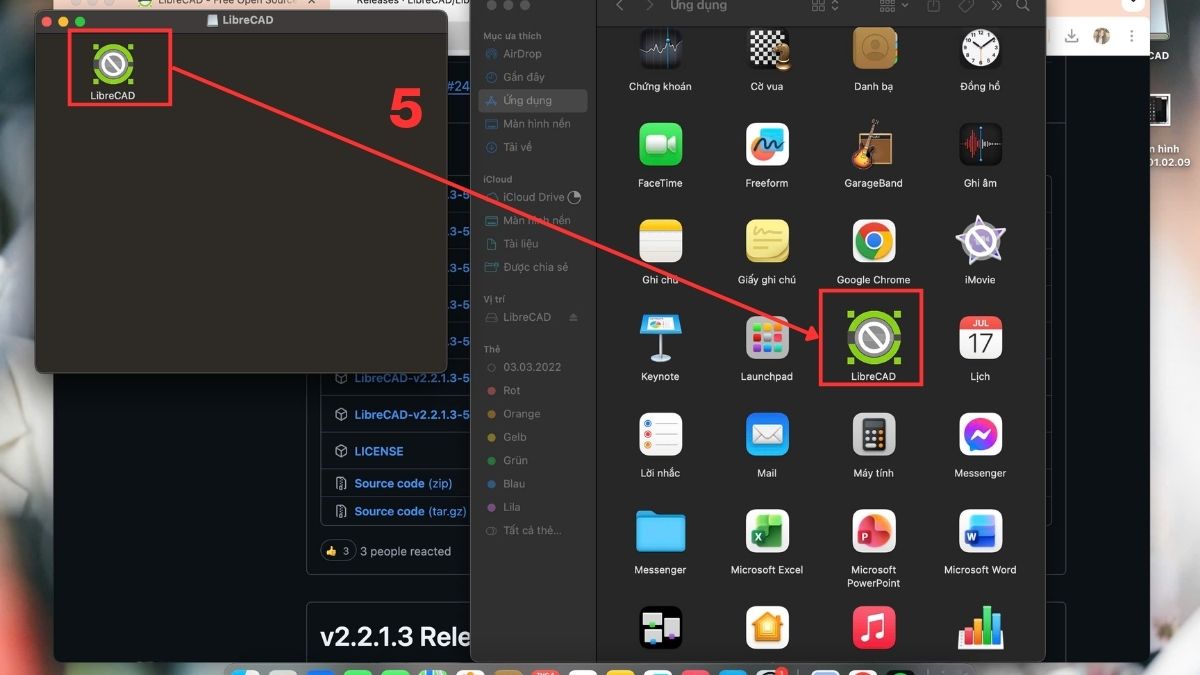Select the iMovie app icon
Viewport: 1200px width, 675px height.
tap(980, 241)
